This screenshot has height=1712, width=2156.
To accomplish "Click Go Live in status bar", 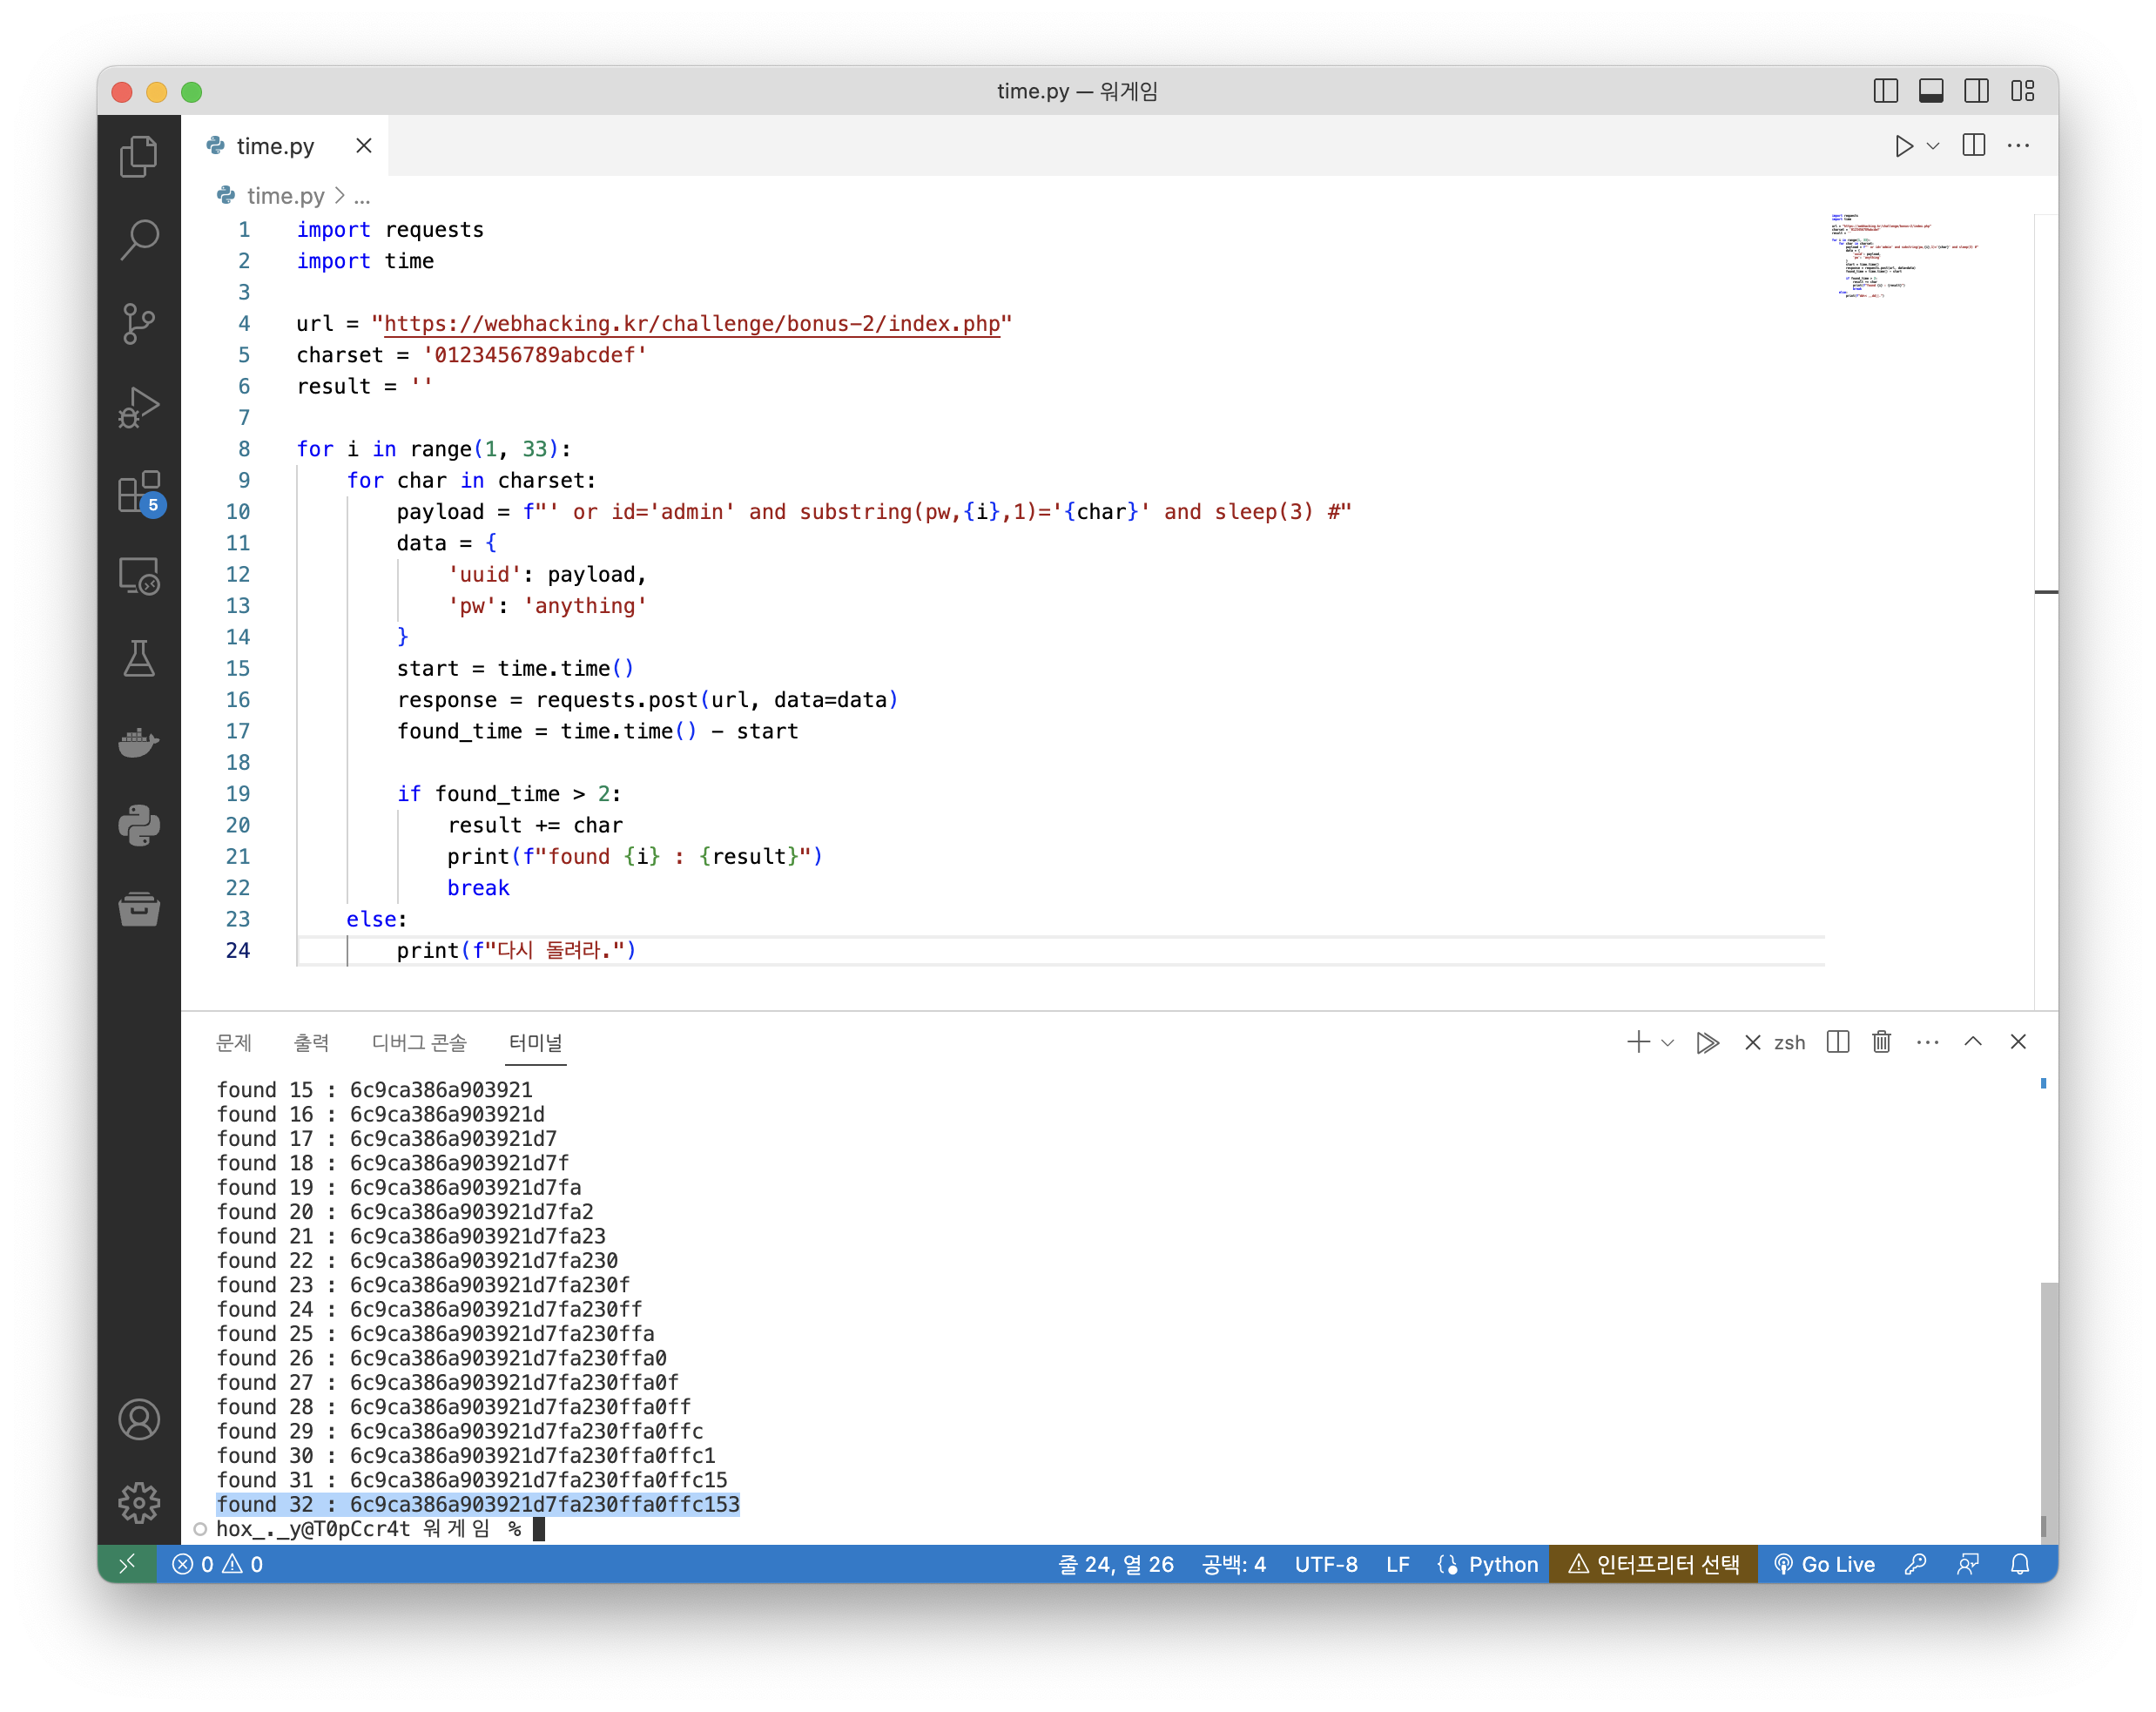I will coord(1825,1564).
